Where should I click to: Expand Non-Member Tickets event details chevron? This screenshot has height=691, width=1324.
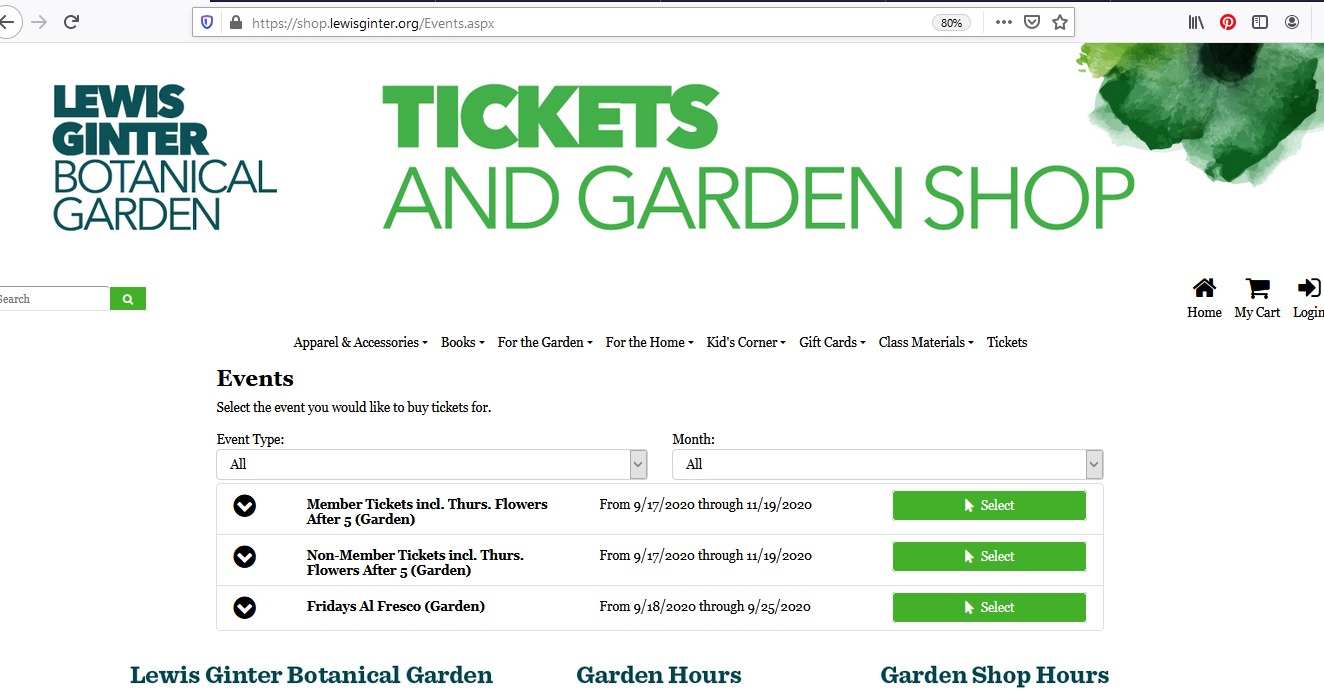tap(245, 557)
